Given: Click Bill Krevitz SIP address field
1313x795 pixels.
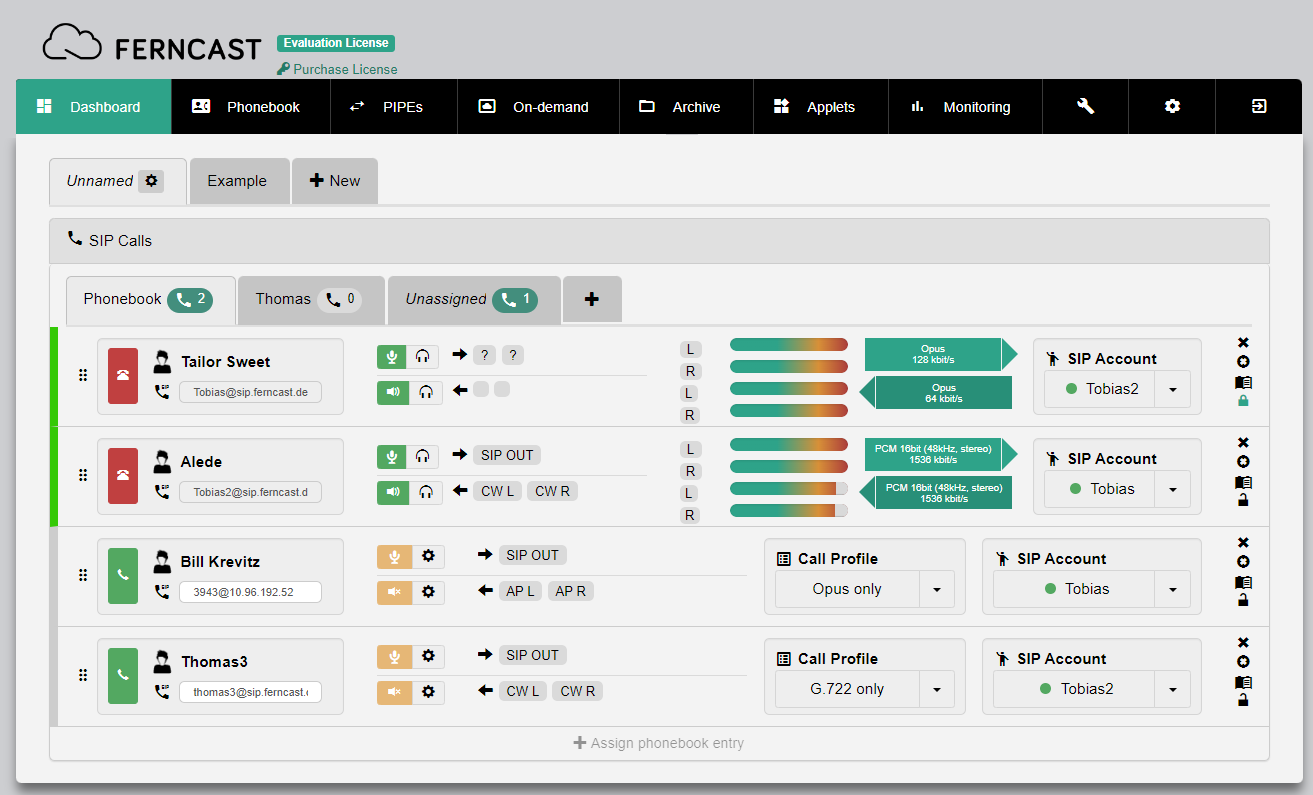Looking at the screenshot, I should [x=250, y=592].
